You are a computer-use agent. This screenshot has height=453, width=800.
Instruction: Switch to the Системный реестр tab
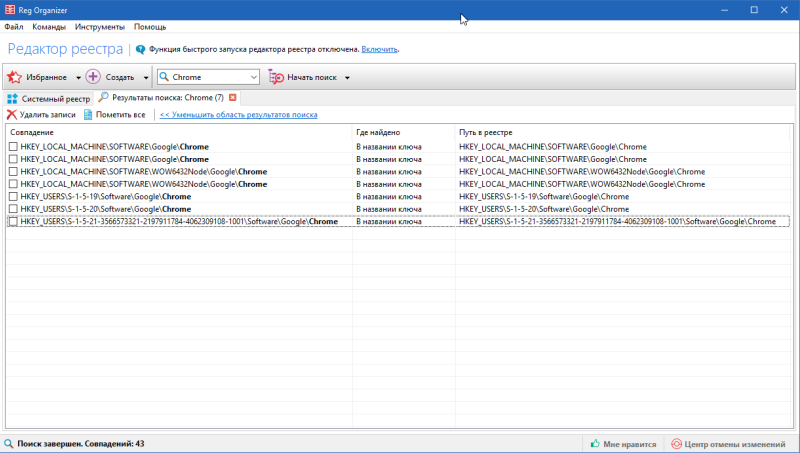48,98
